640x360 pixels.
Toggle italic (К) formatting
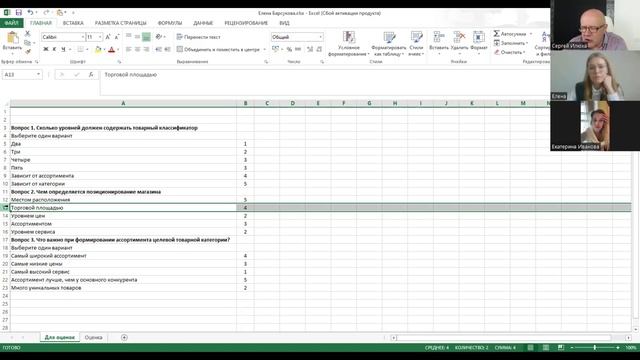(54, 49)
